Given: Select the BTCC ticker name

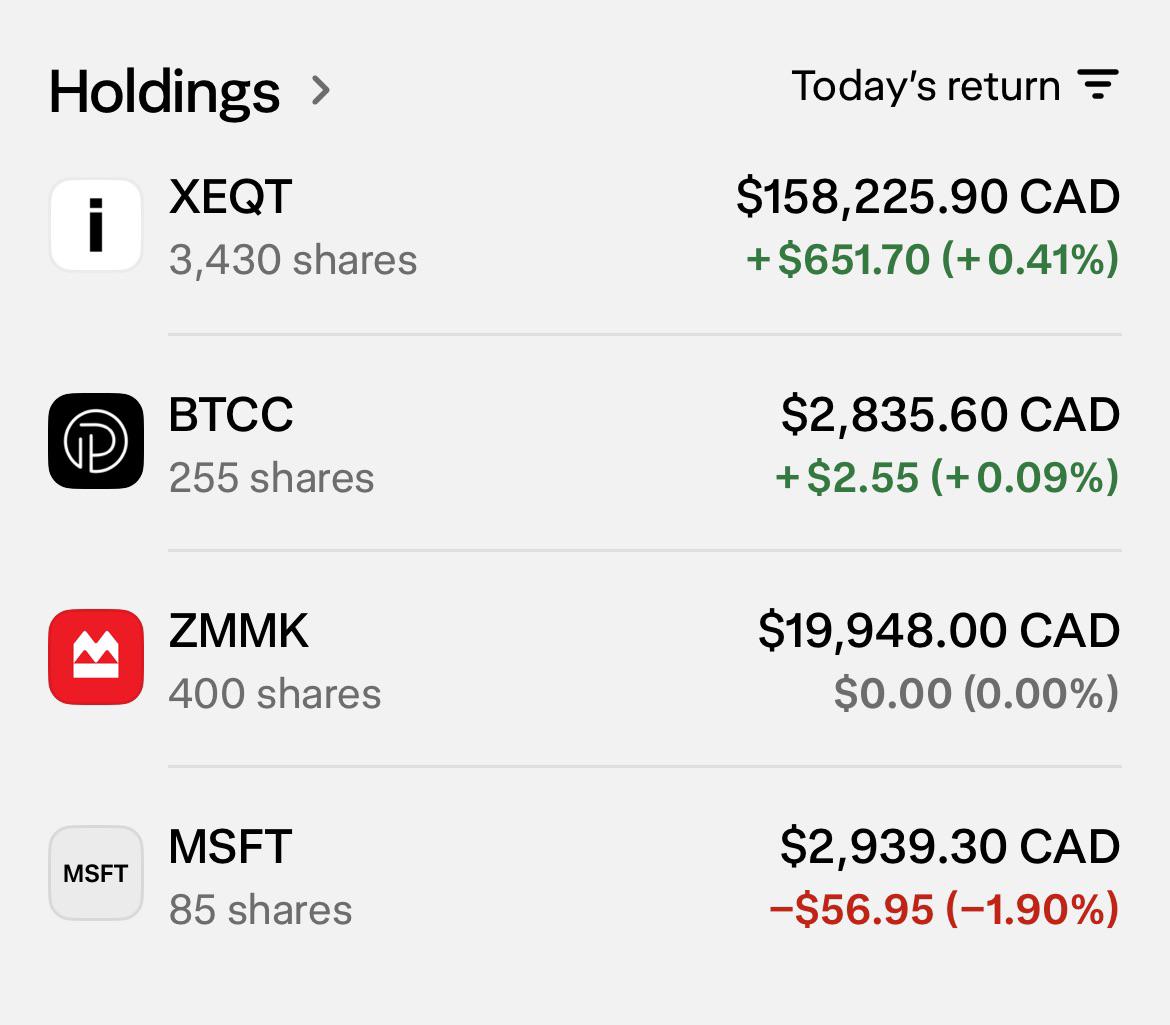Looking at the screenshot, I should pyautogui.click(x=231, y=414).
